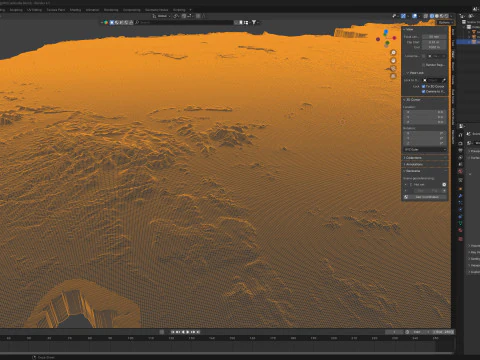The height and width of the screenshot is (360, 480).
Task: Open the shading options dropdown arrow
Action: [x=451, y=16]
